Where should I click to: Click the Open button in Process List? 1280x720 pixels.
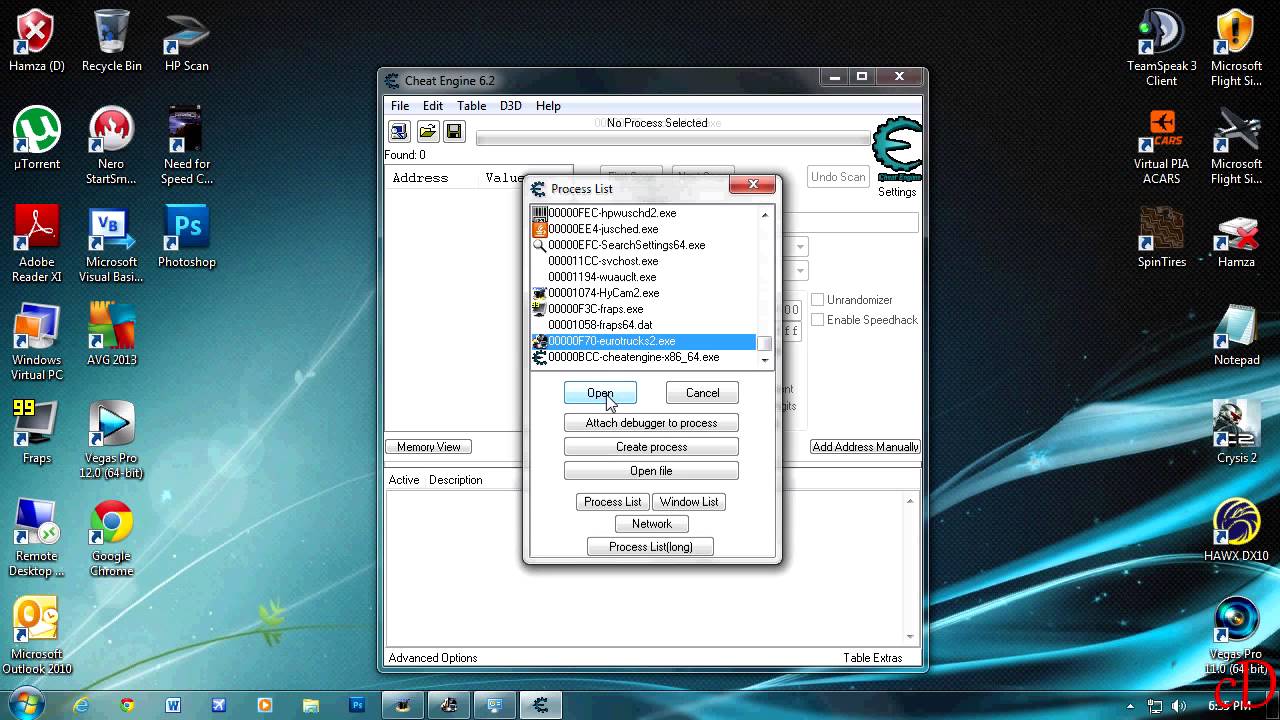pos(600,393)
